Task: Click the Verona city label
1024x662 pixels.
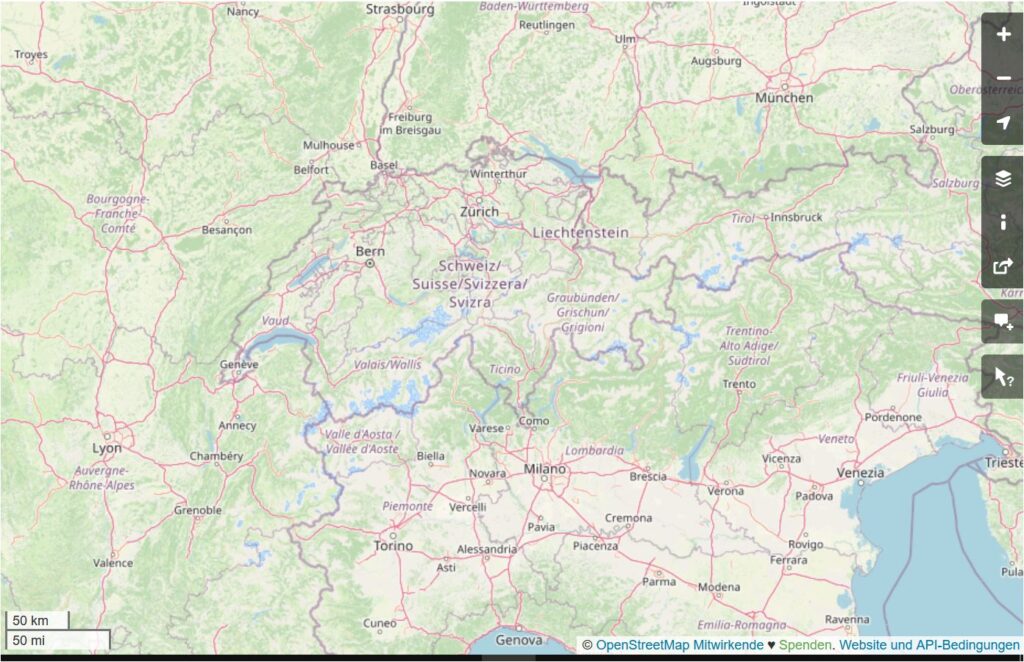Action: (726, 491)
